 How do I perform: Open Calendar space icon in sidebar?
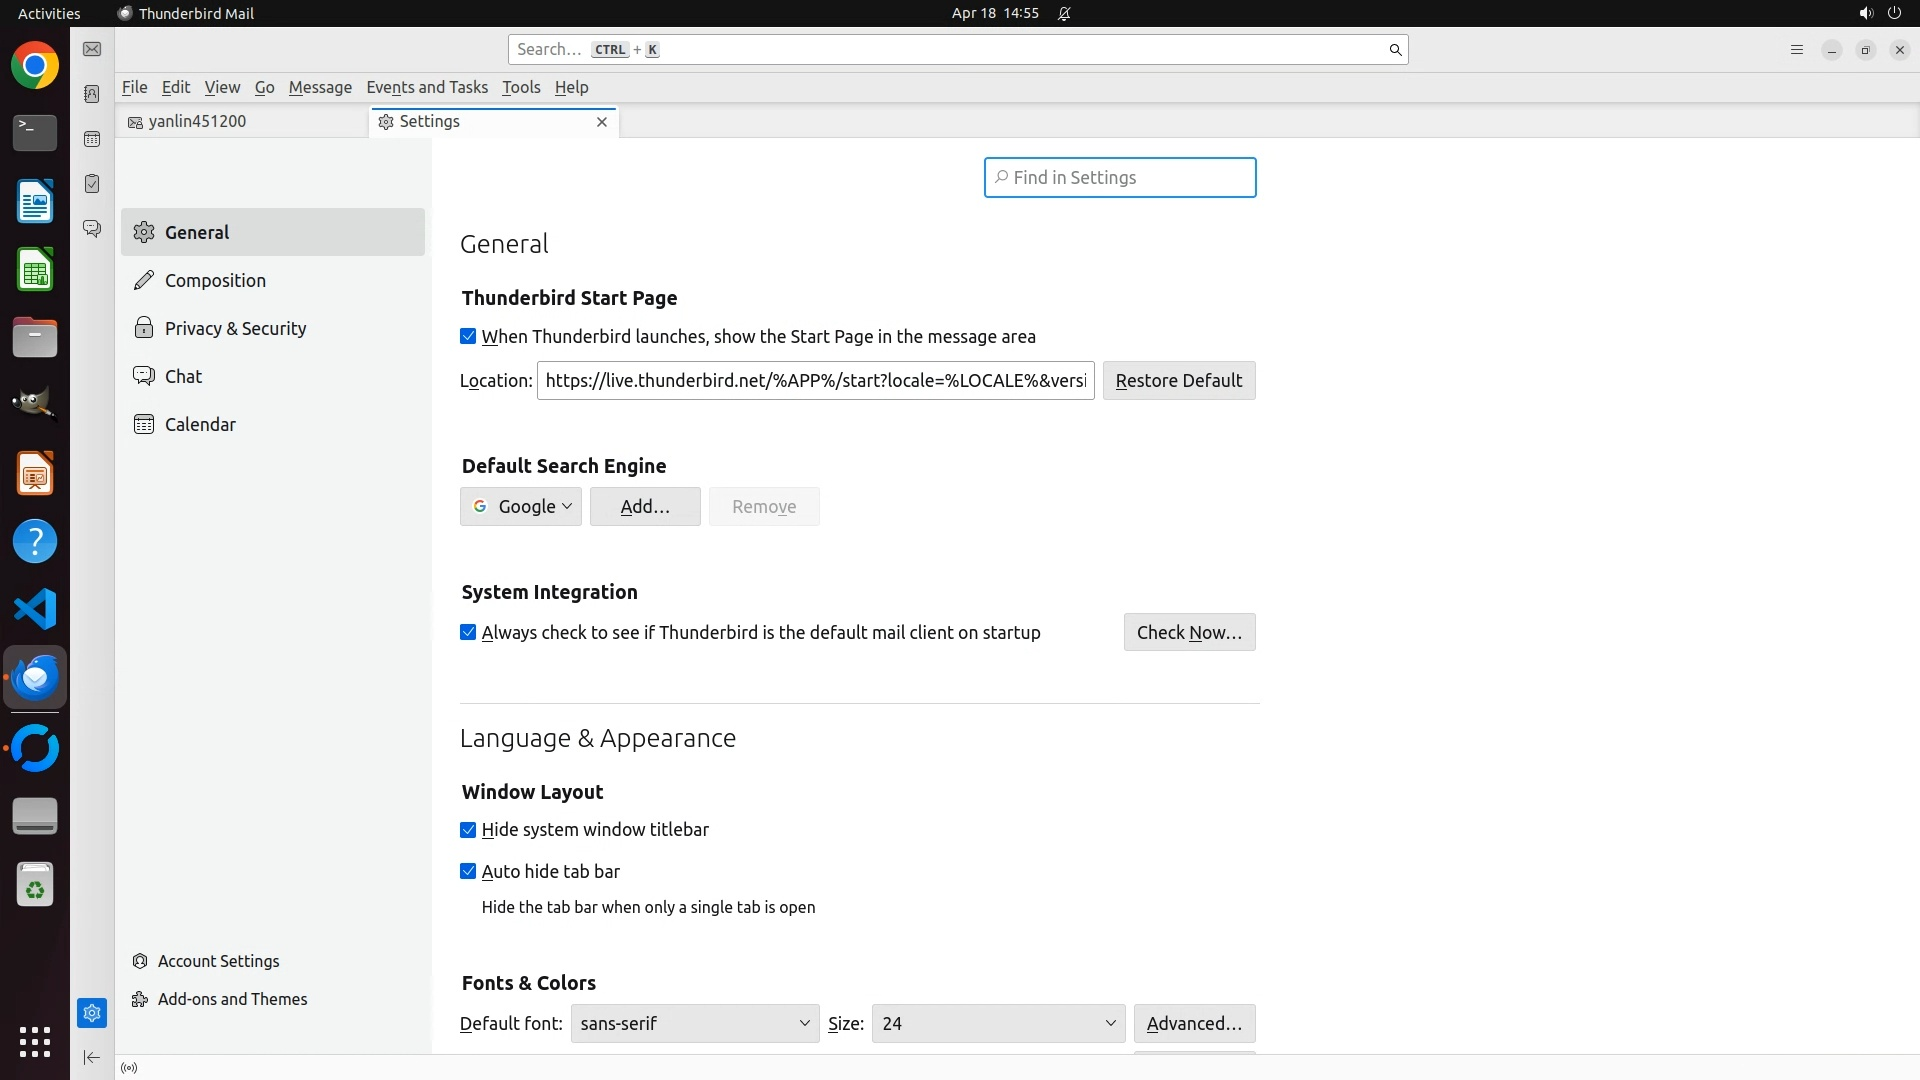pyautogui.click(x=92, y=139)
